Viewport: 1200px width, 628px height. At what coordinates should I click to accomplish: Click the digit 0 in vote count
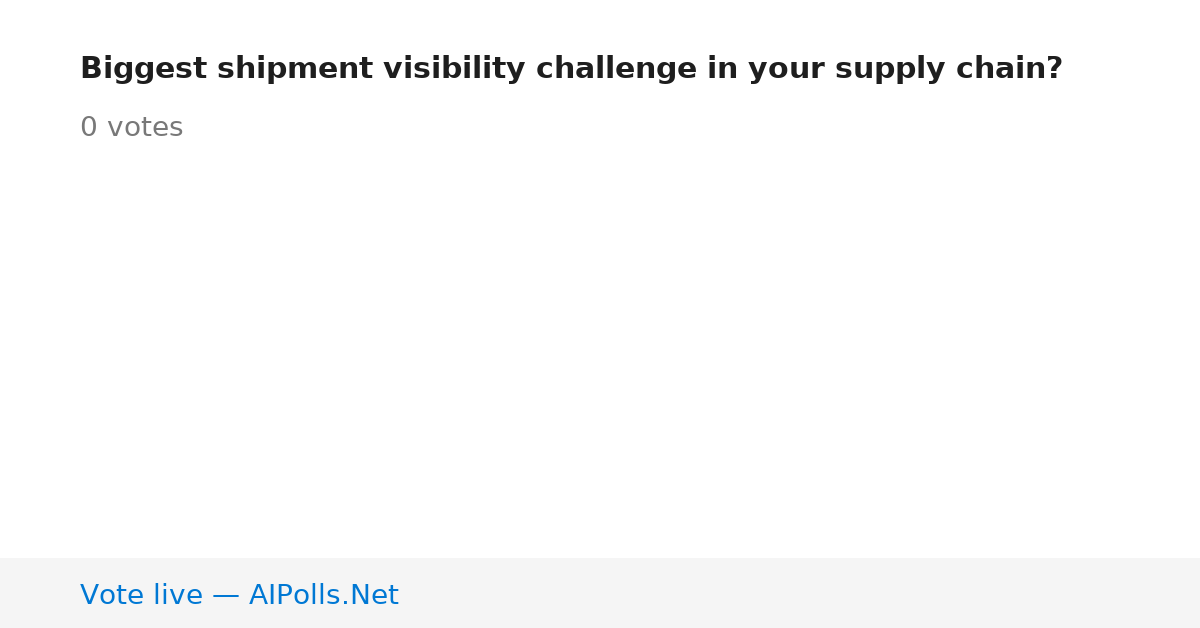point(88,128)
